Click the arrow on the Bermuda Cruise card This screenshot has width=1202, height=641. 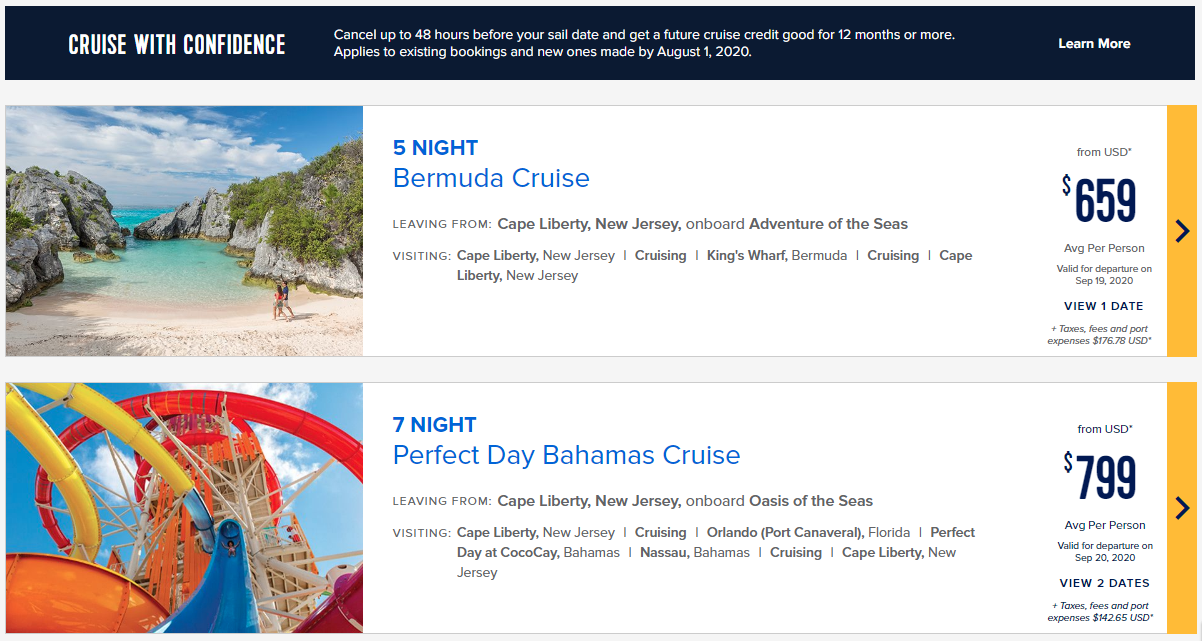(x=1182, y=231)
